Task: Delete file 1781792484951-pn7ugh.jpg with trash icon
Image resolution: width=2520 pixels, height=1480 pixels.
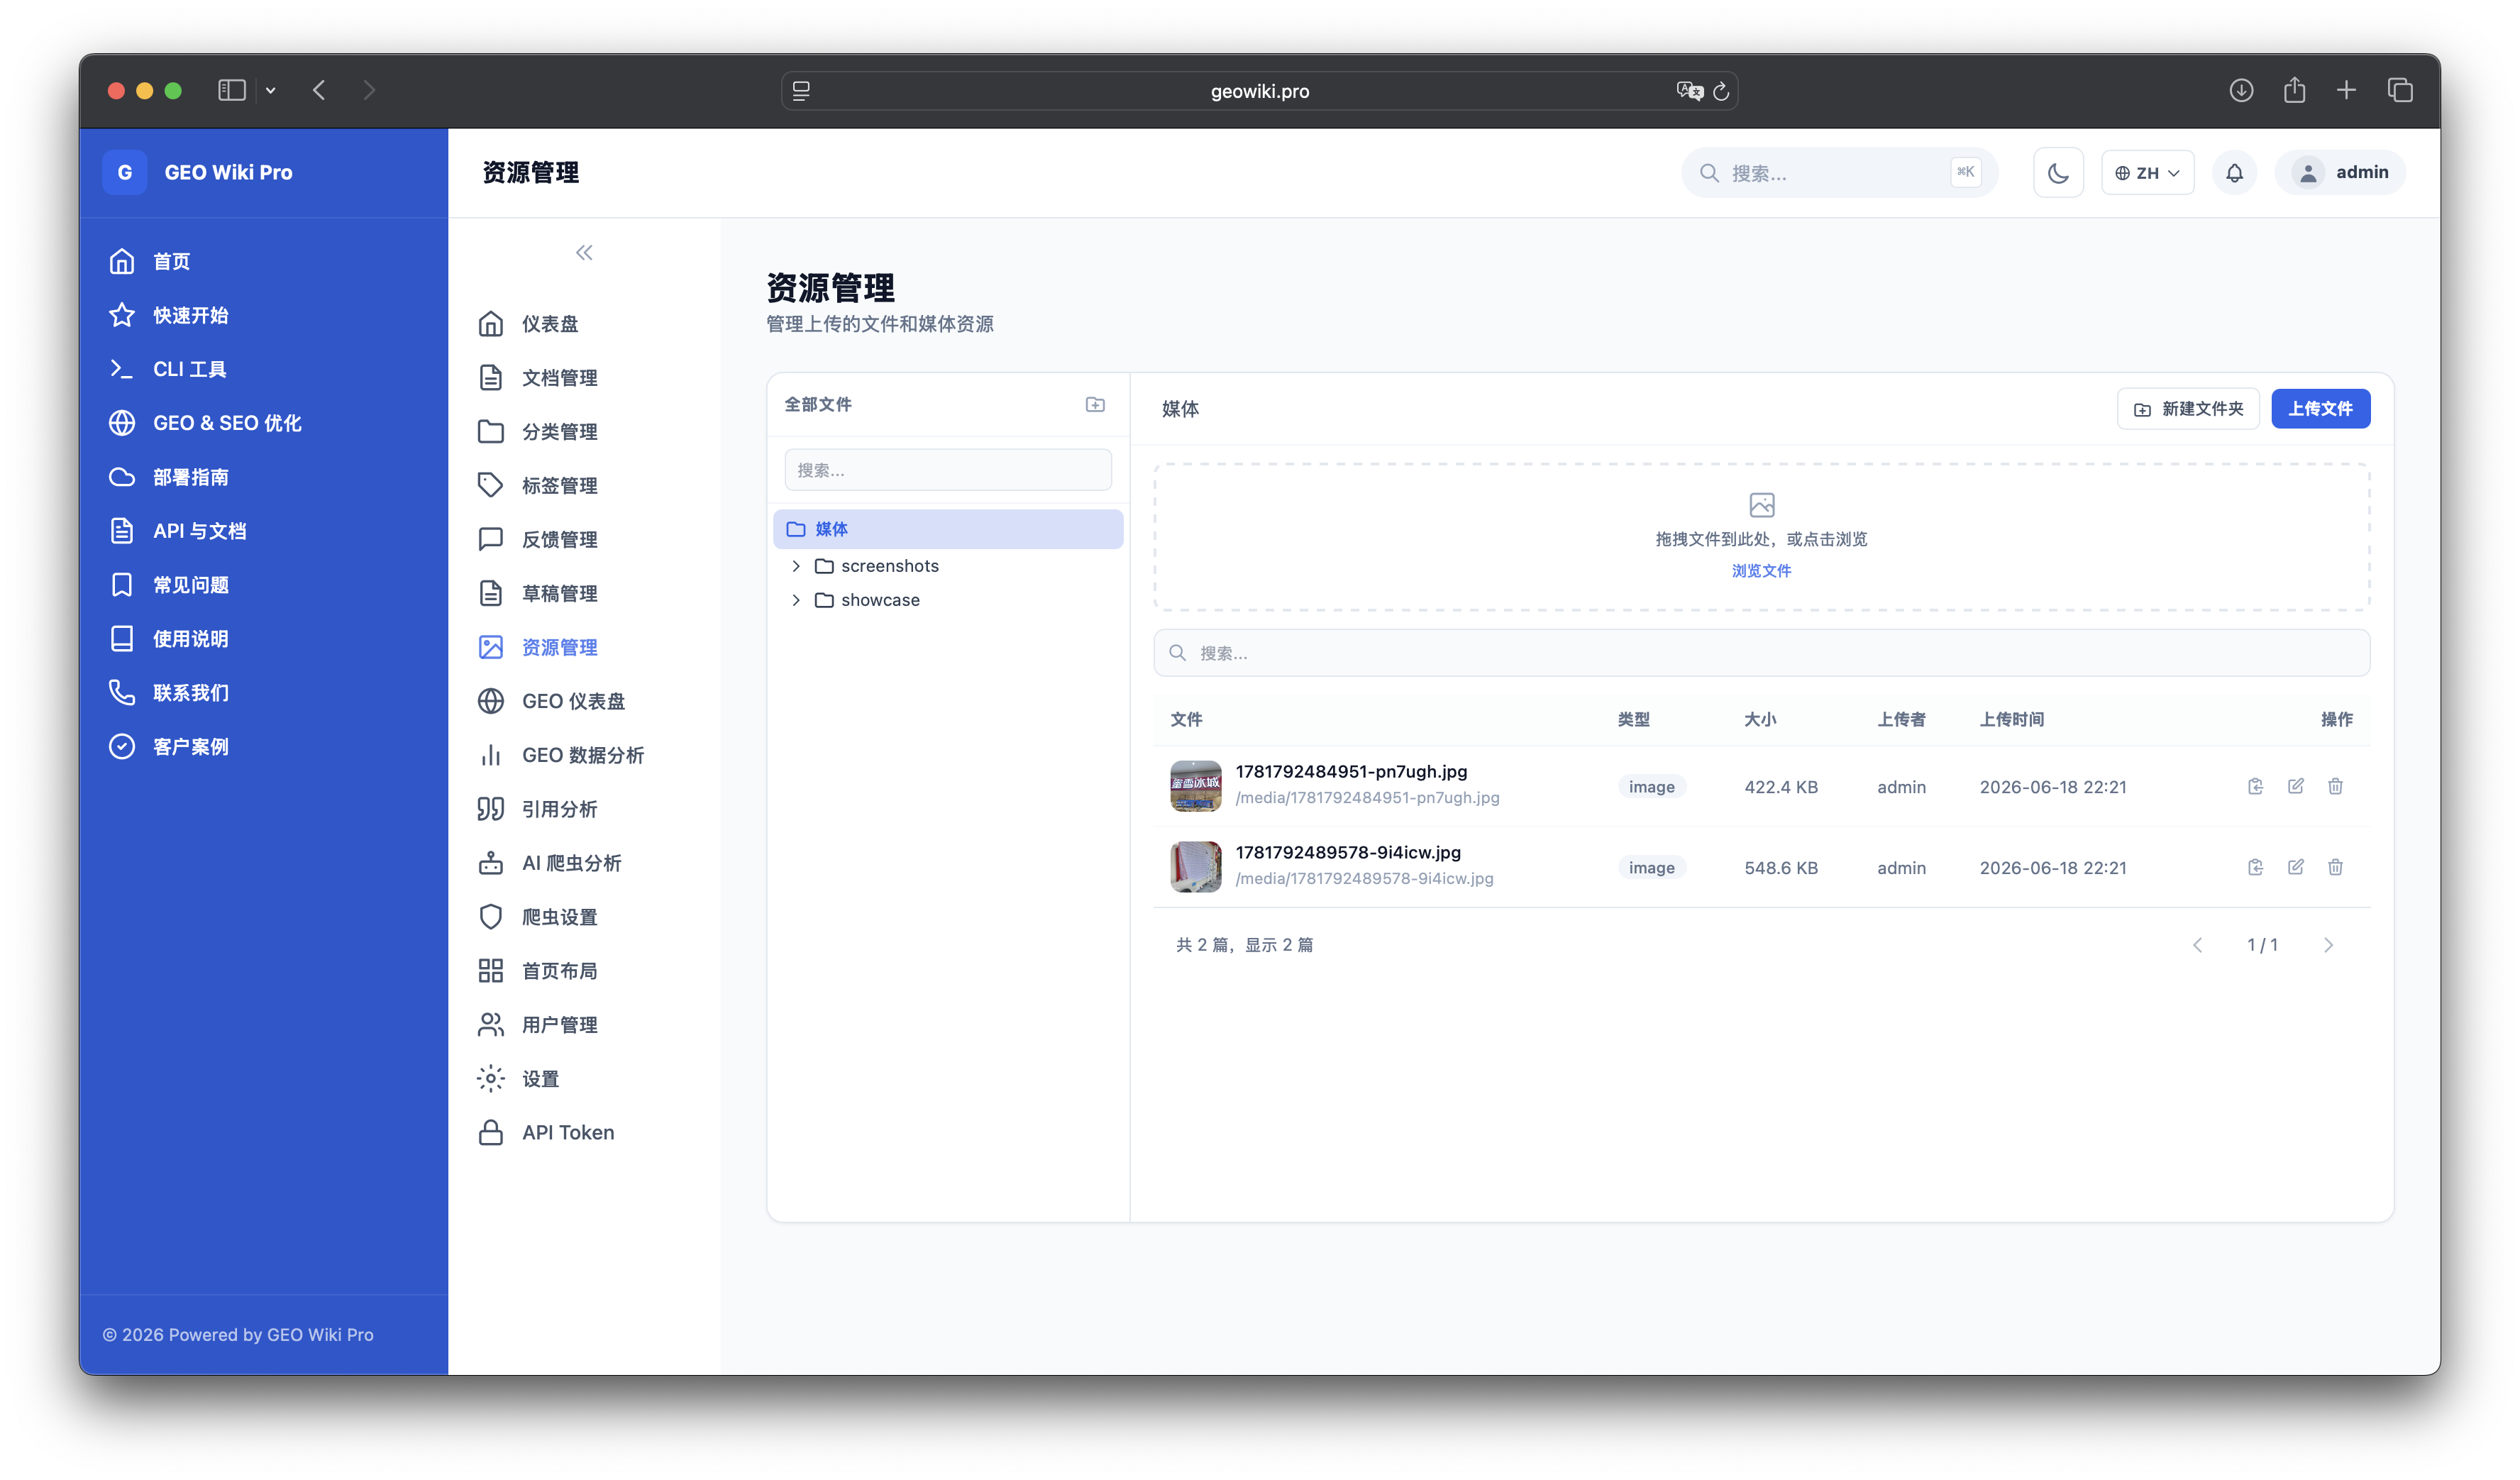Action: point(2335,787)
